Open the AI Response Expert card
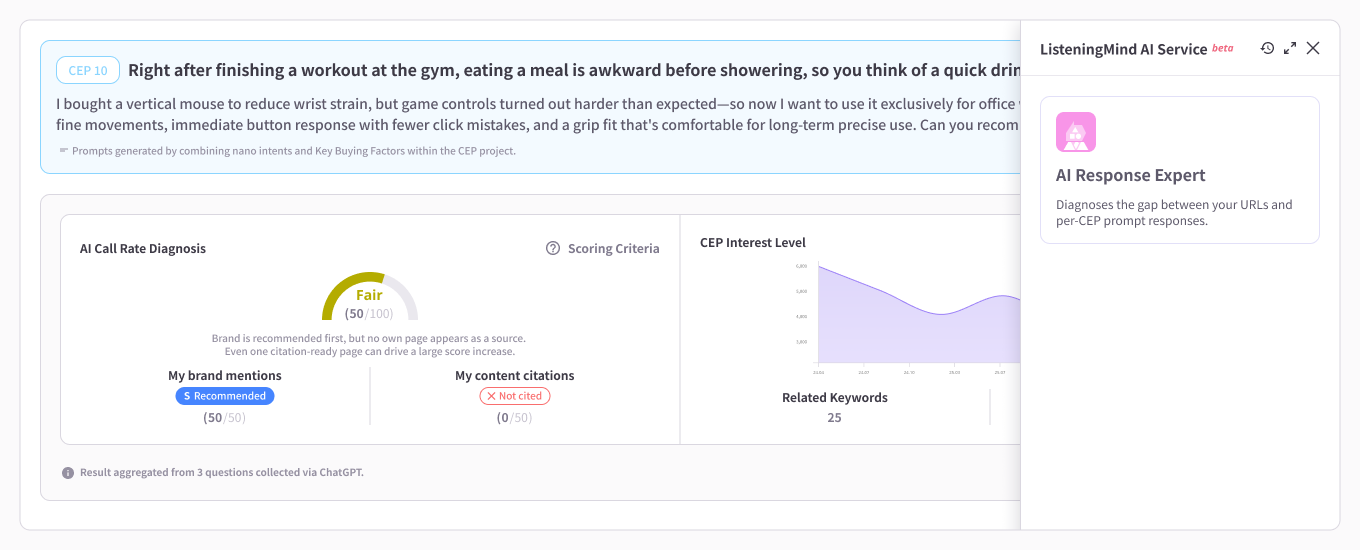 1180,170
